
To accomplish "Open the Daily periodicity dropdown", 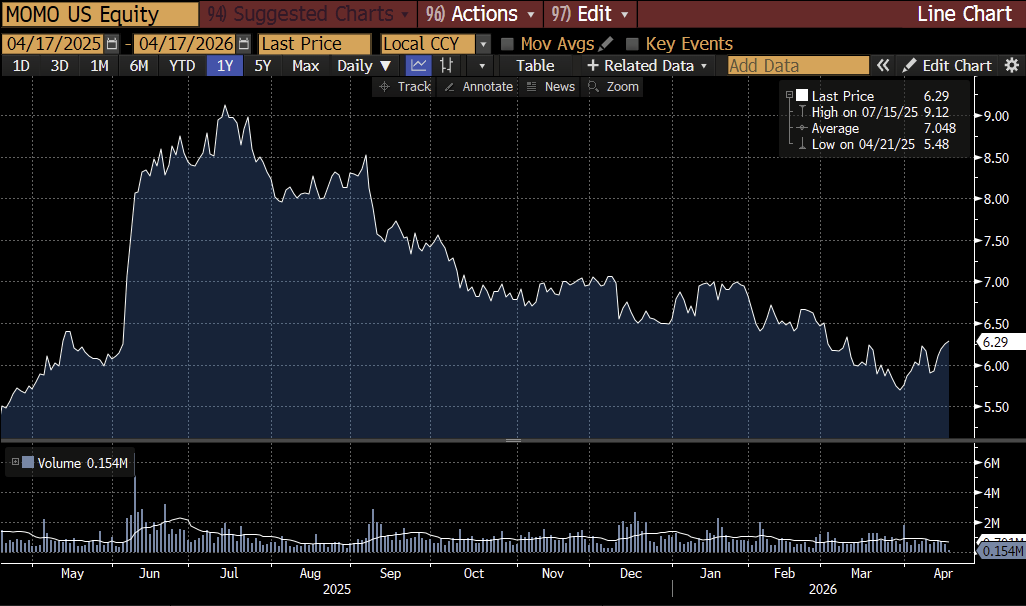I will click(363, 65).
